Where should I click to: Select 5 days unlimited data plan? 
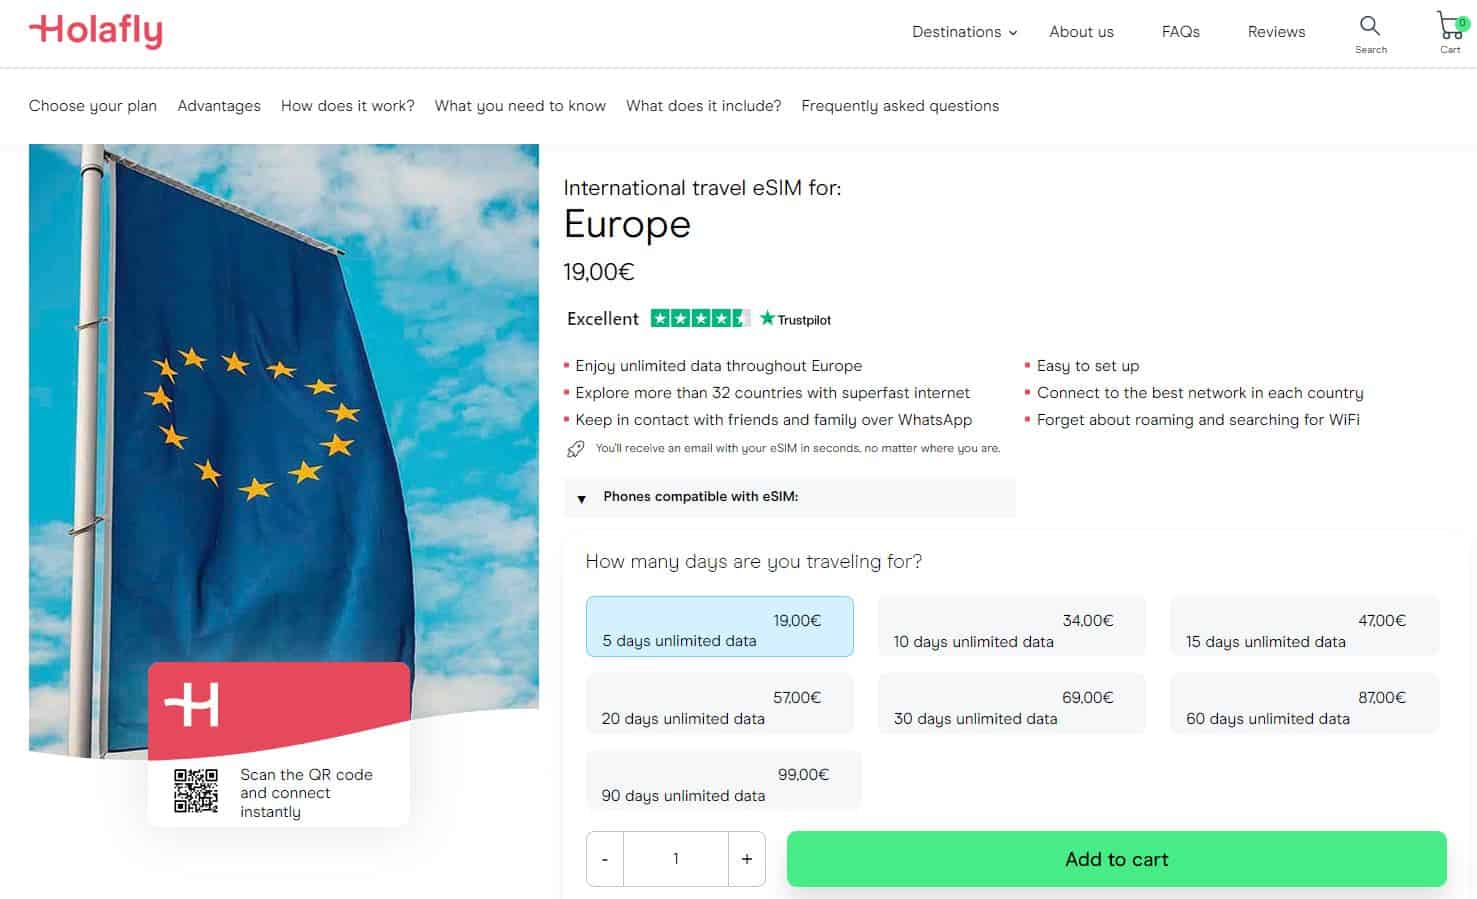point(719,627)
